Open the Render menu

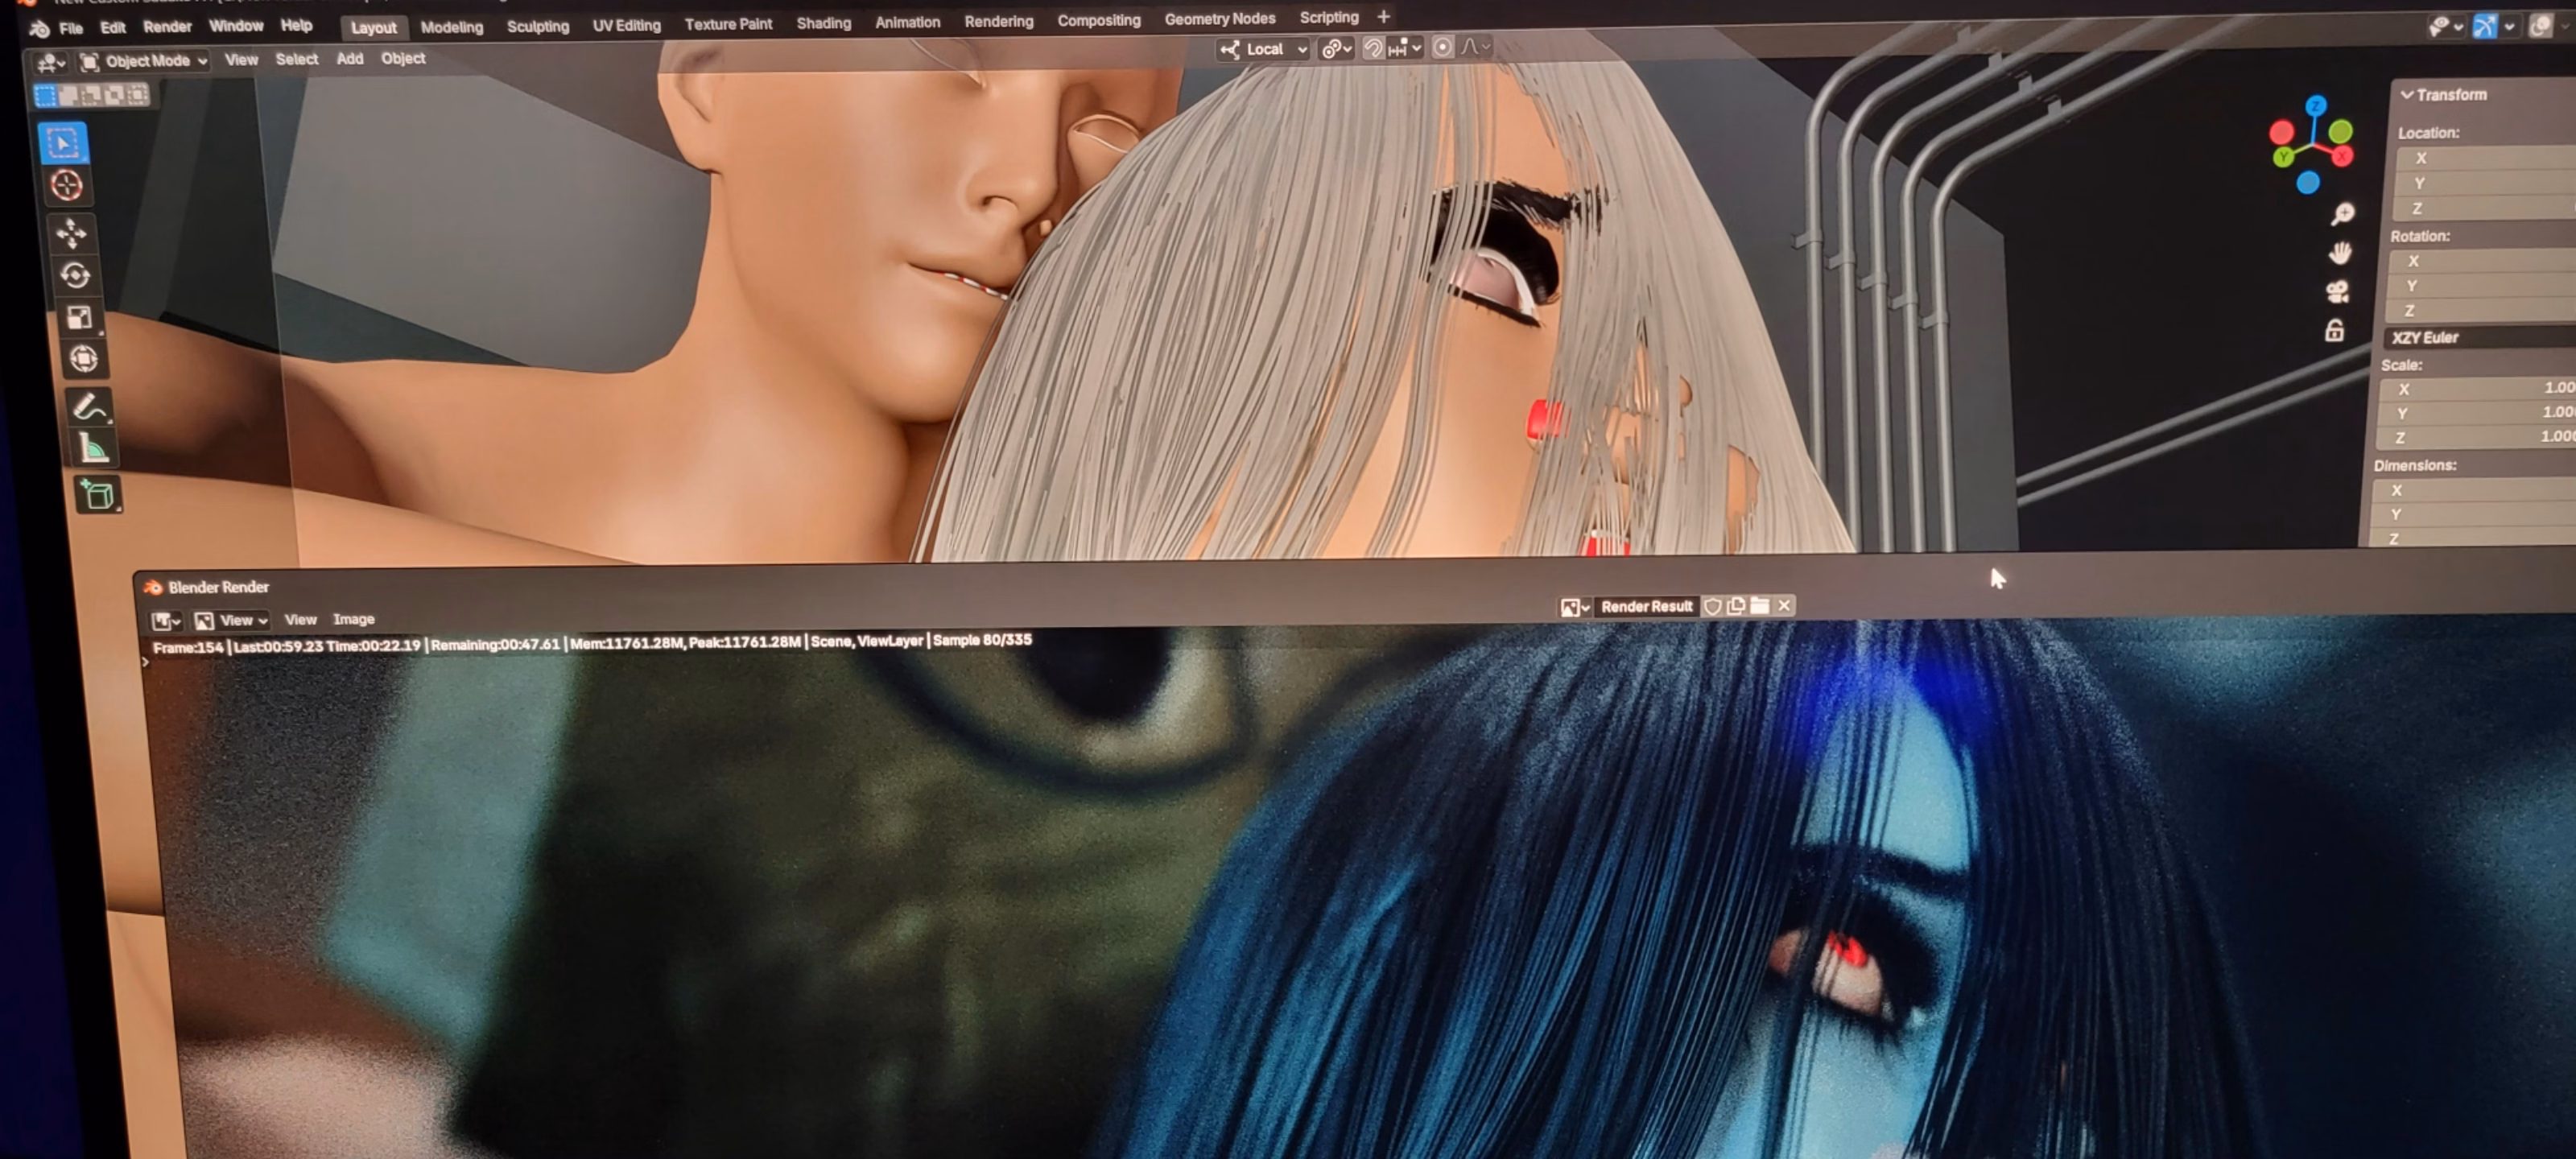coord(167,27)
